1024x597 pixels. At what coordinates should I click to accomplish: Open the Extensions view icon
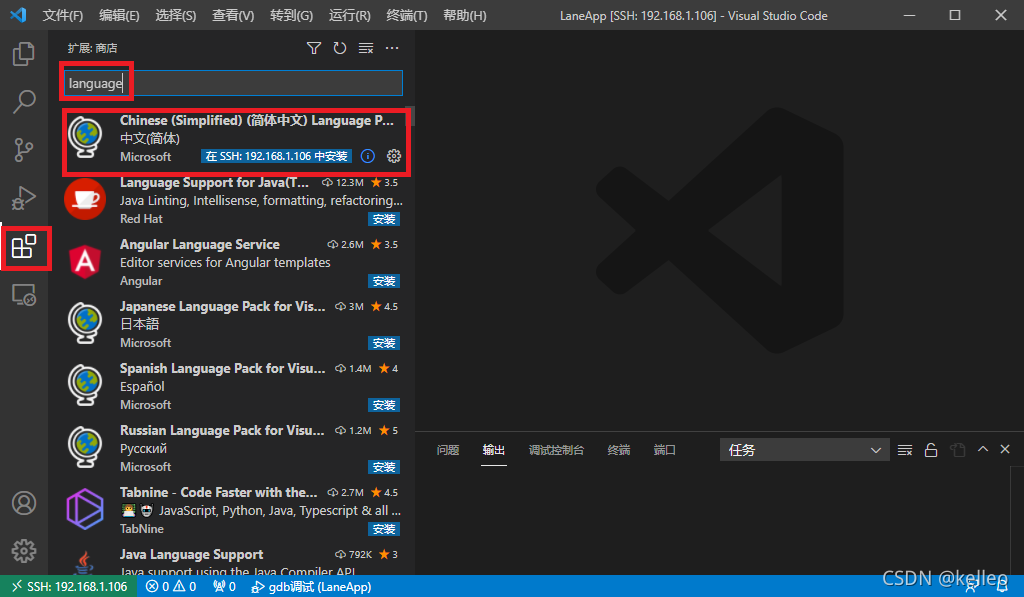pyautogui.click(x=24, y=246)
